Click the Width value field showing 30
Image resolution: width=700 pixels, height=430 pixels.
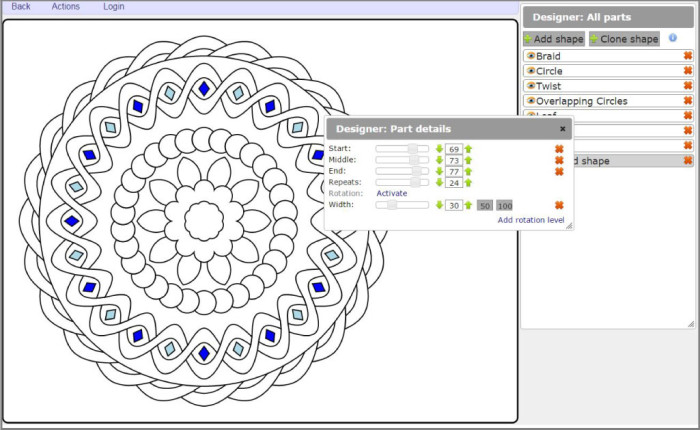tap(454, 205)
